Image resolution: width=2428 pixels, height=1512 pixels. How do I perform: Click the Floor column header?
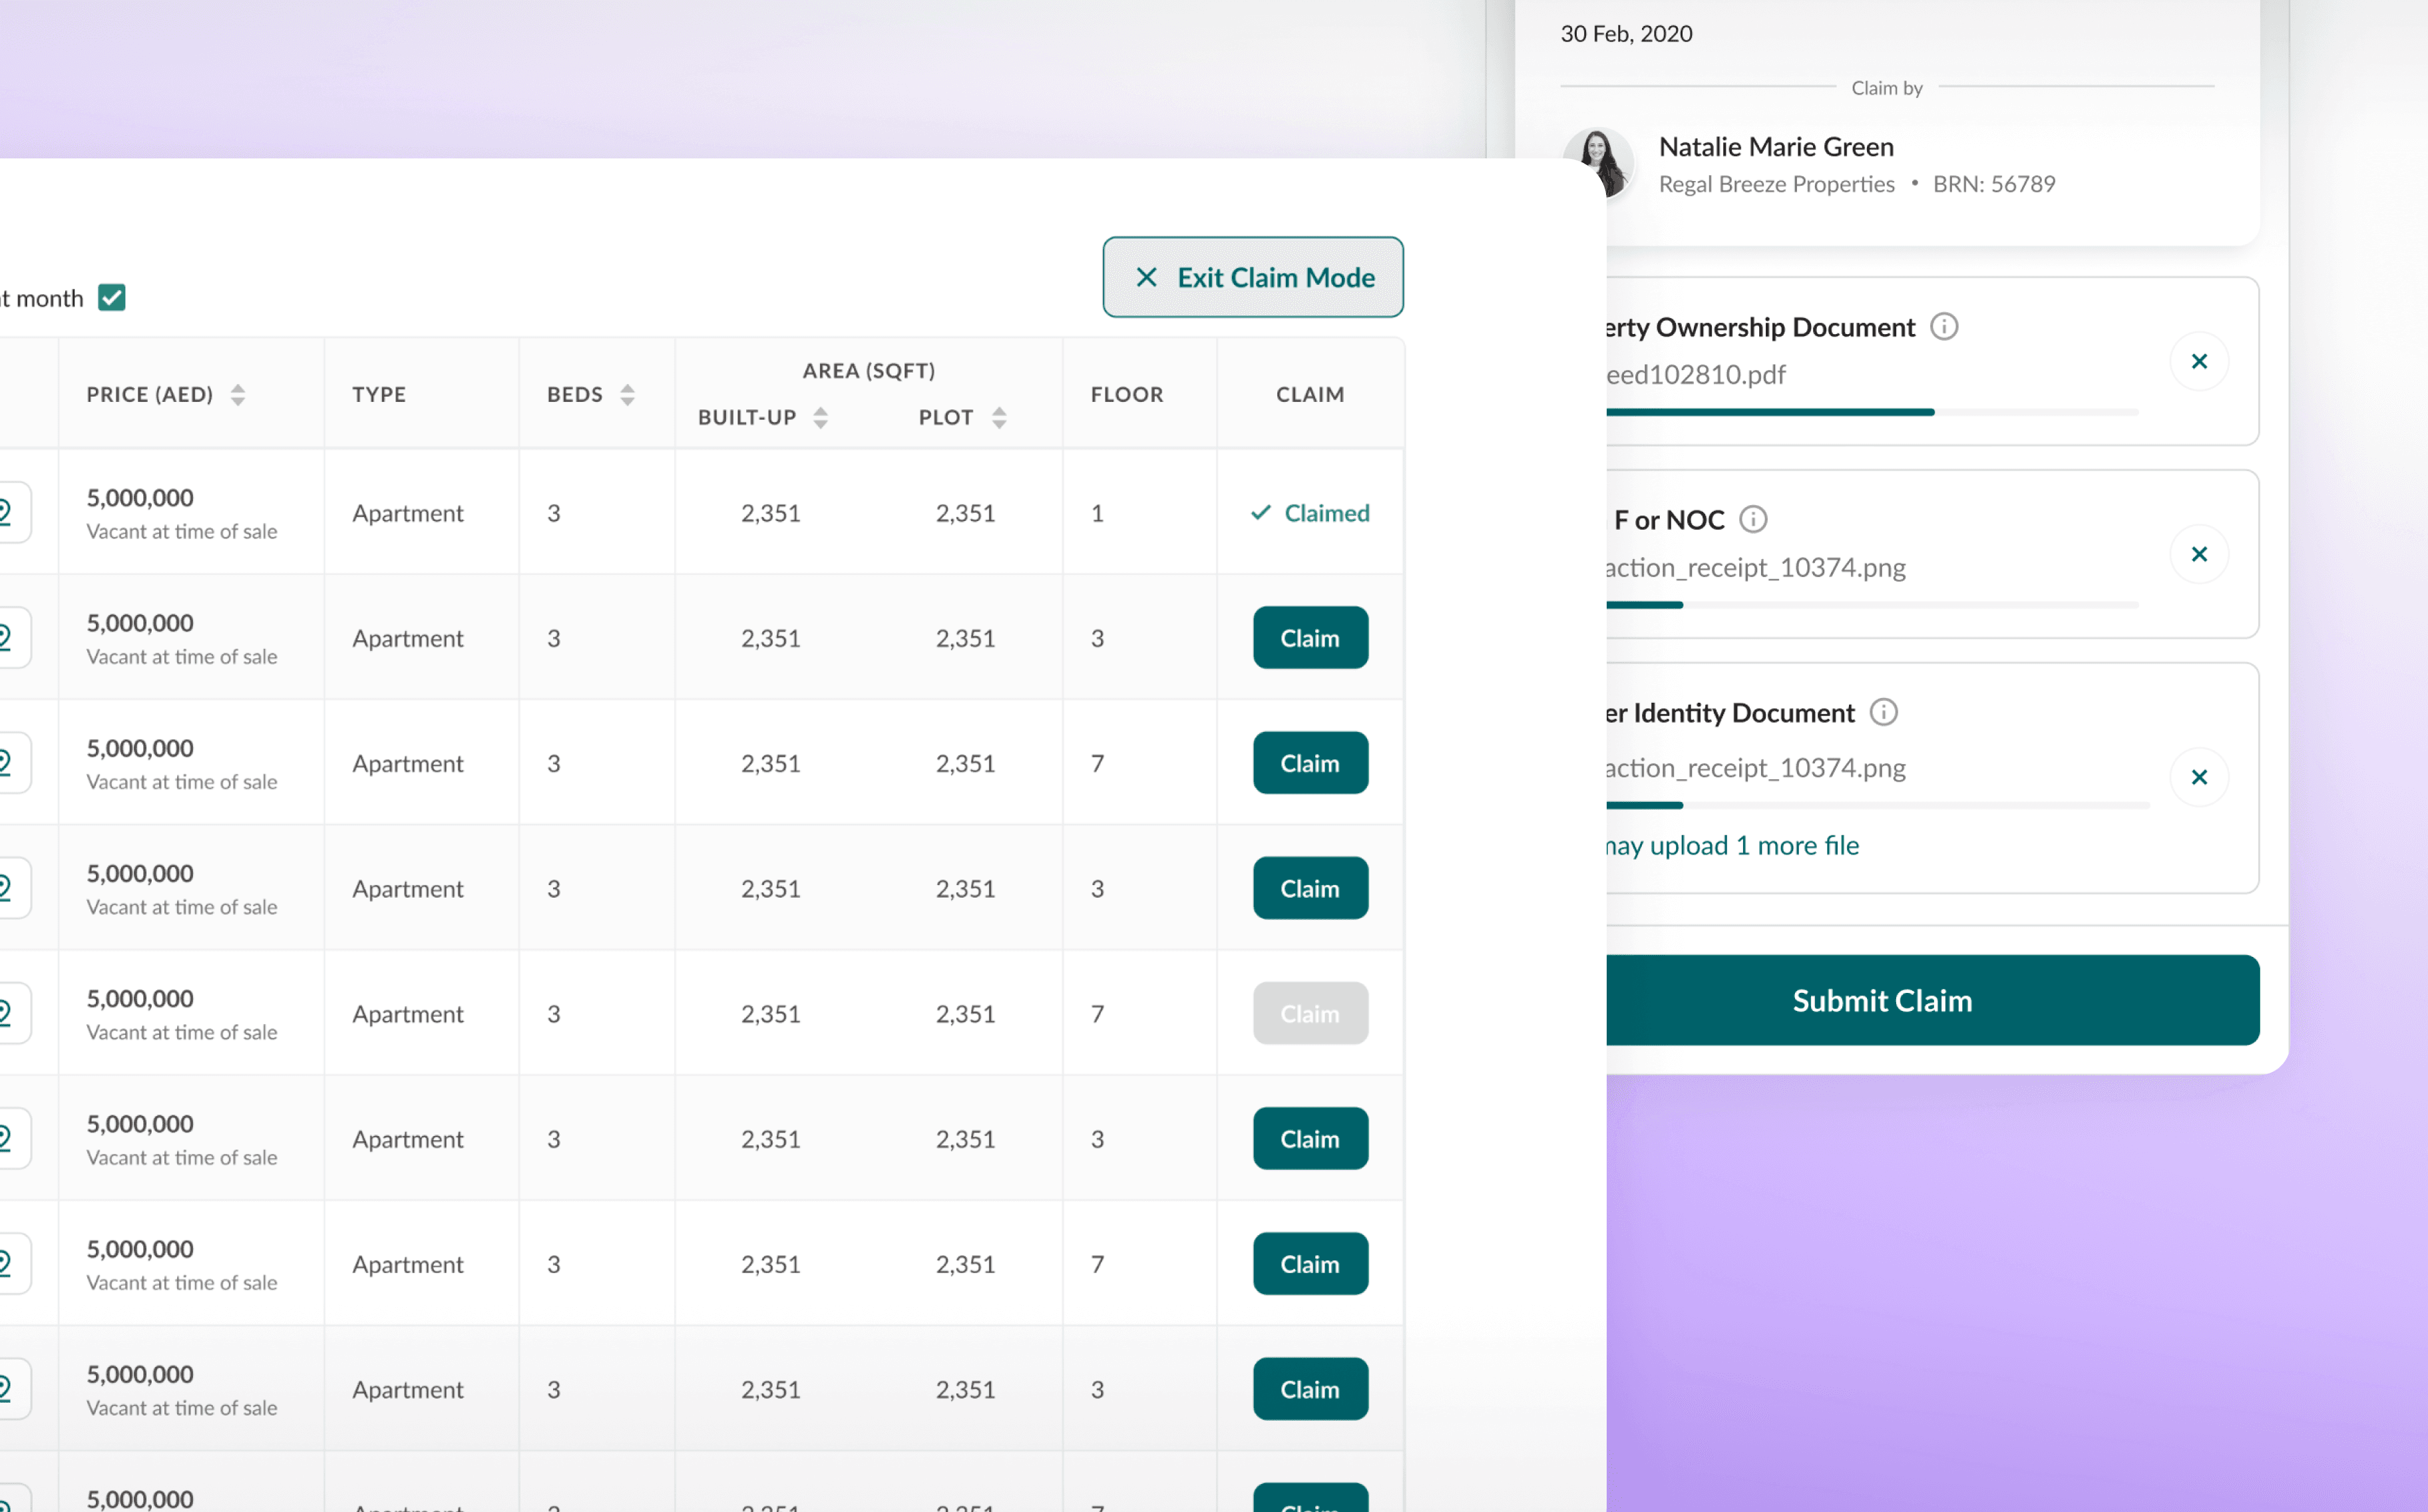tap(1126, 394)
